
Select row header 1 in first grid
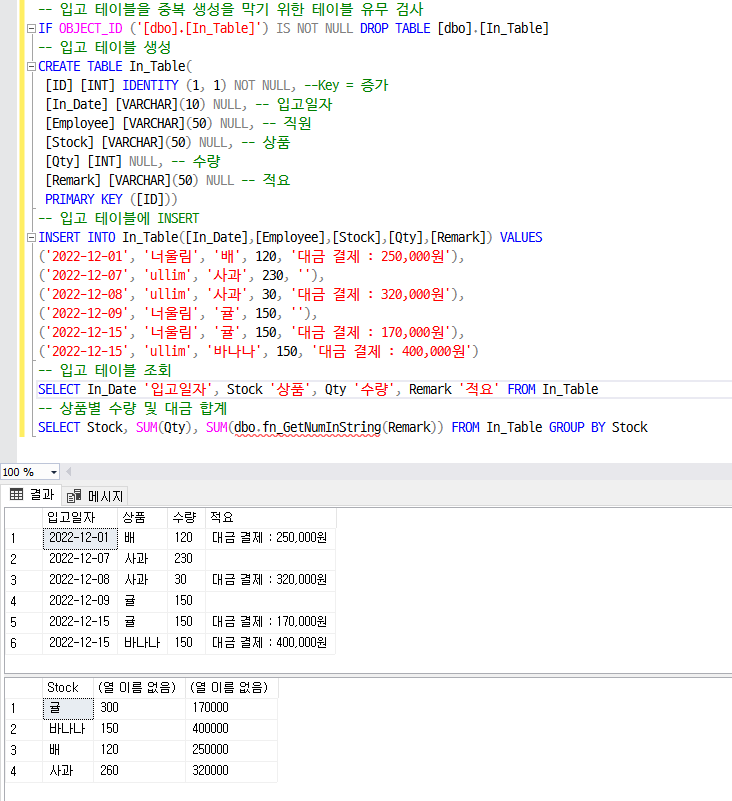[x=23, y=538]
